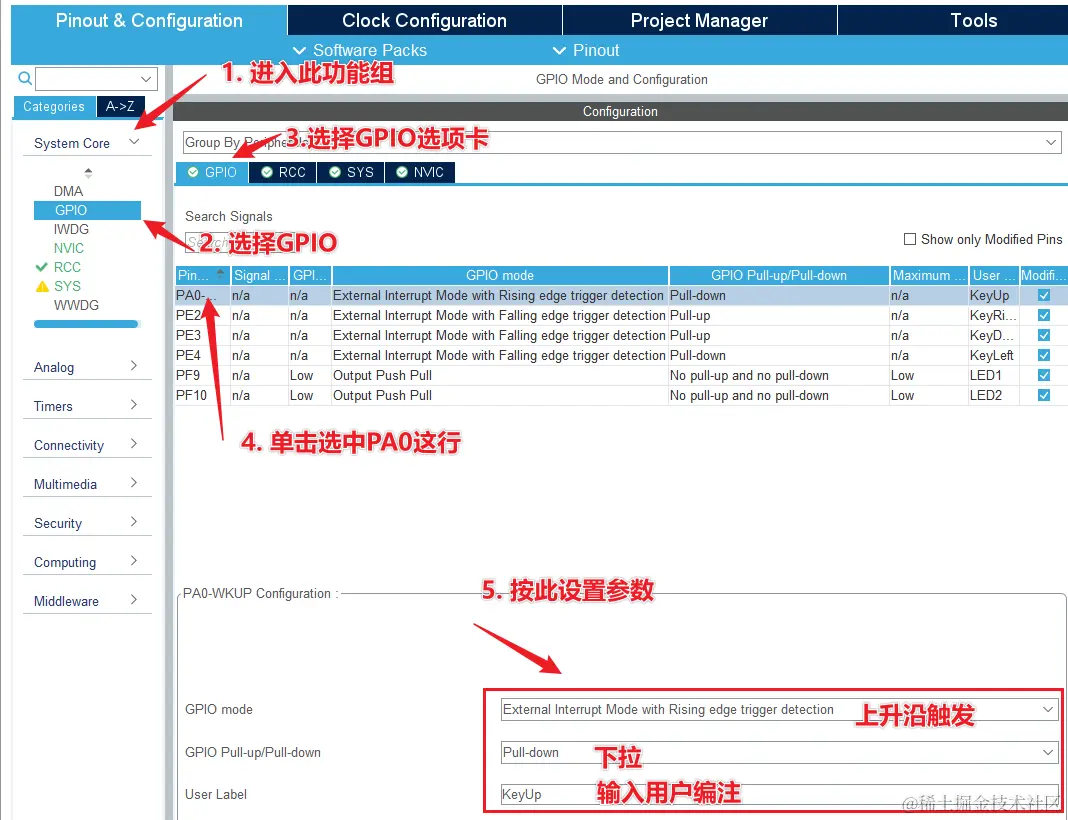Select IWDG in System Core list
This screenshot has width=1068, height=820.
[71, 230]
